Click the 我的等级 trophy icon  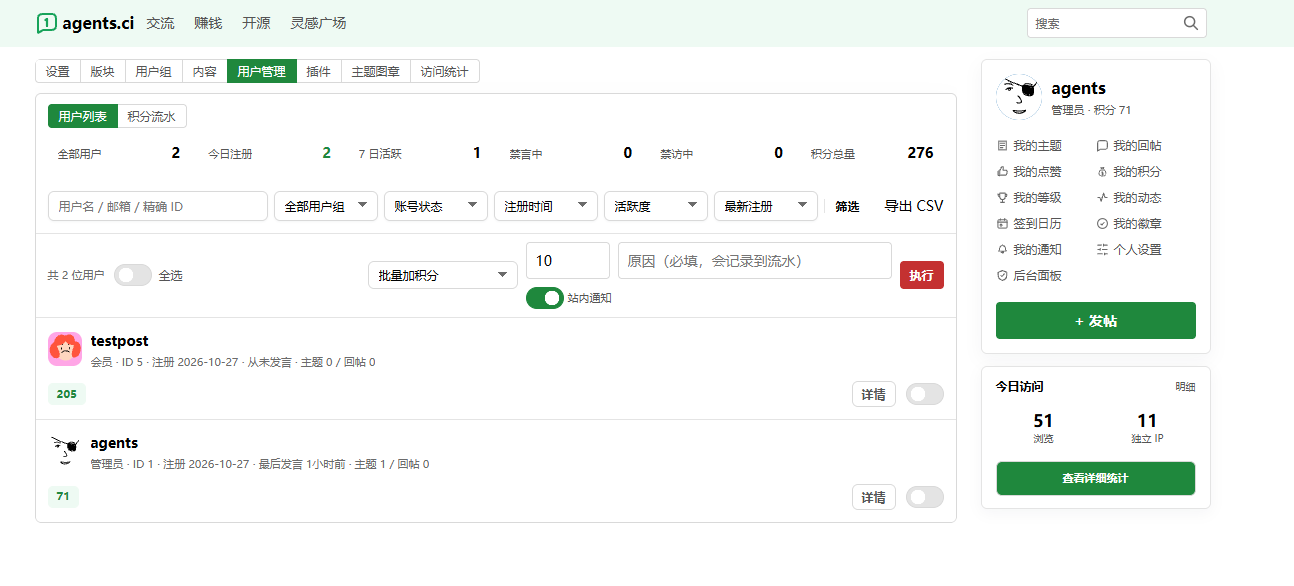coord(1003,198)
